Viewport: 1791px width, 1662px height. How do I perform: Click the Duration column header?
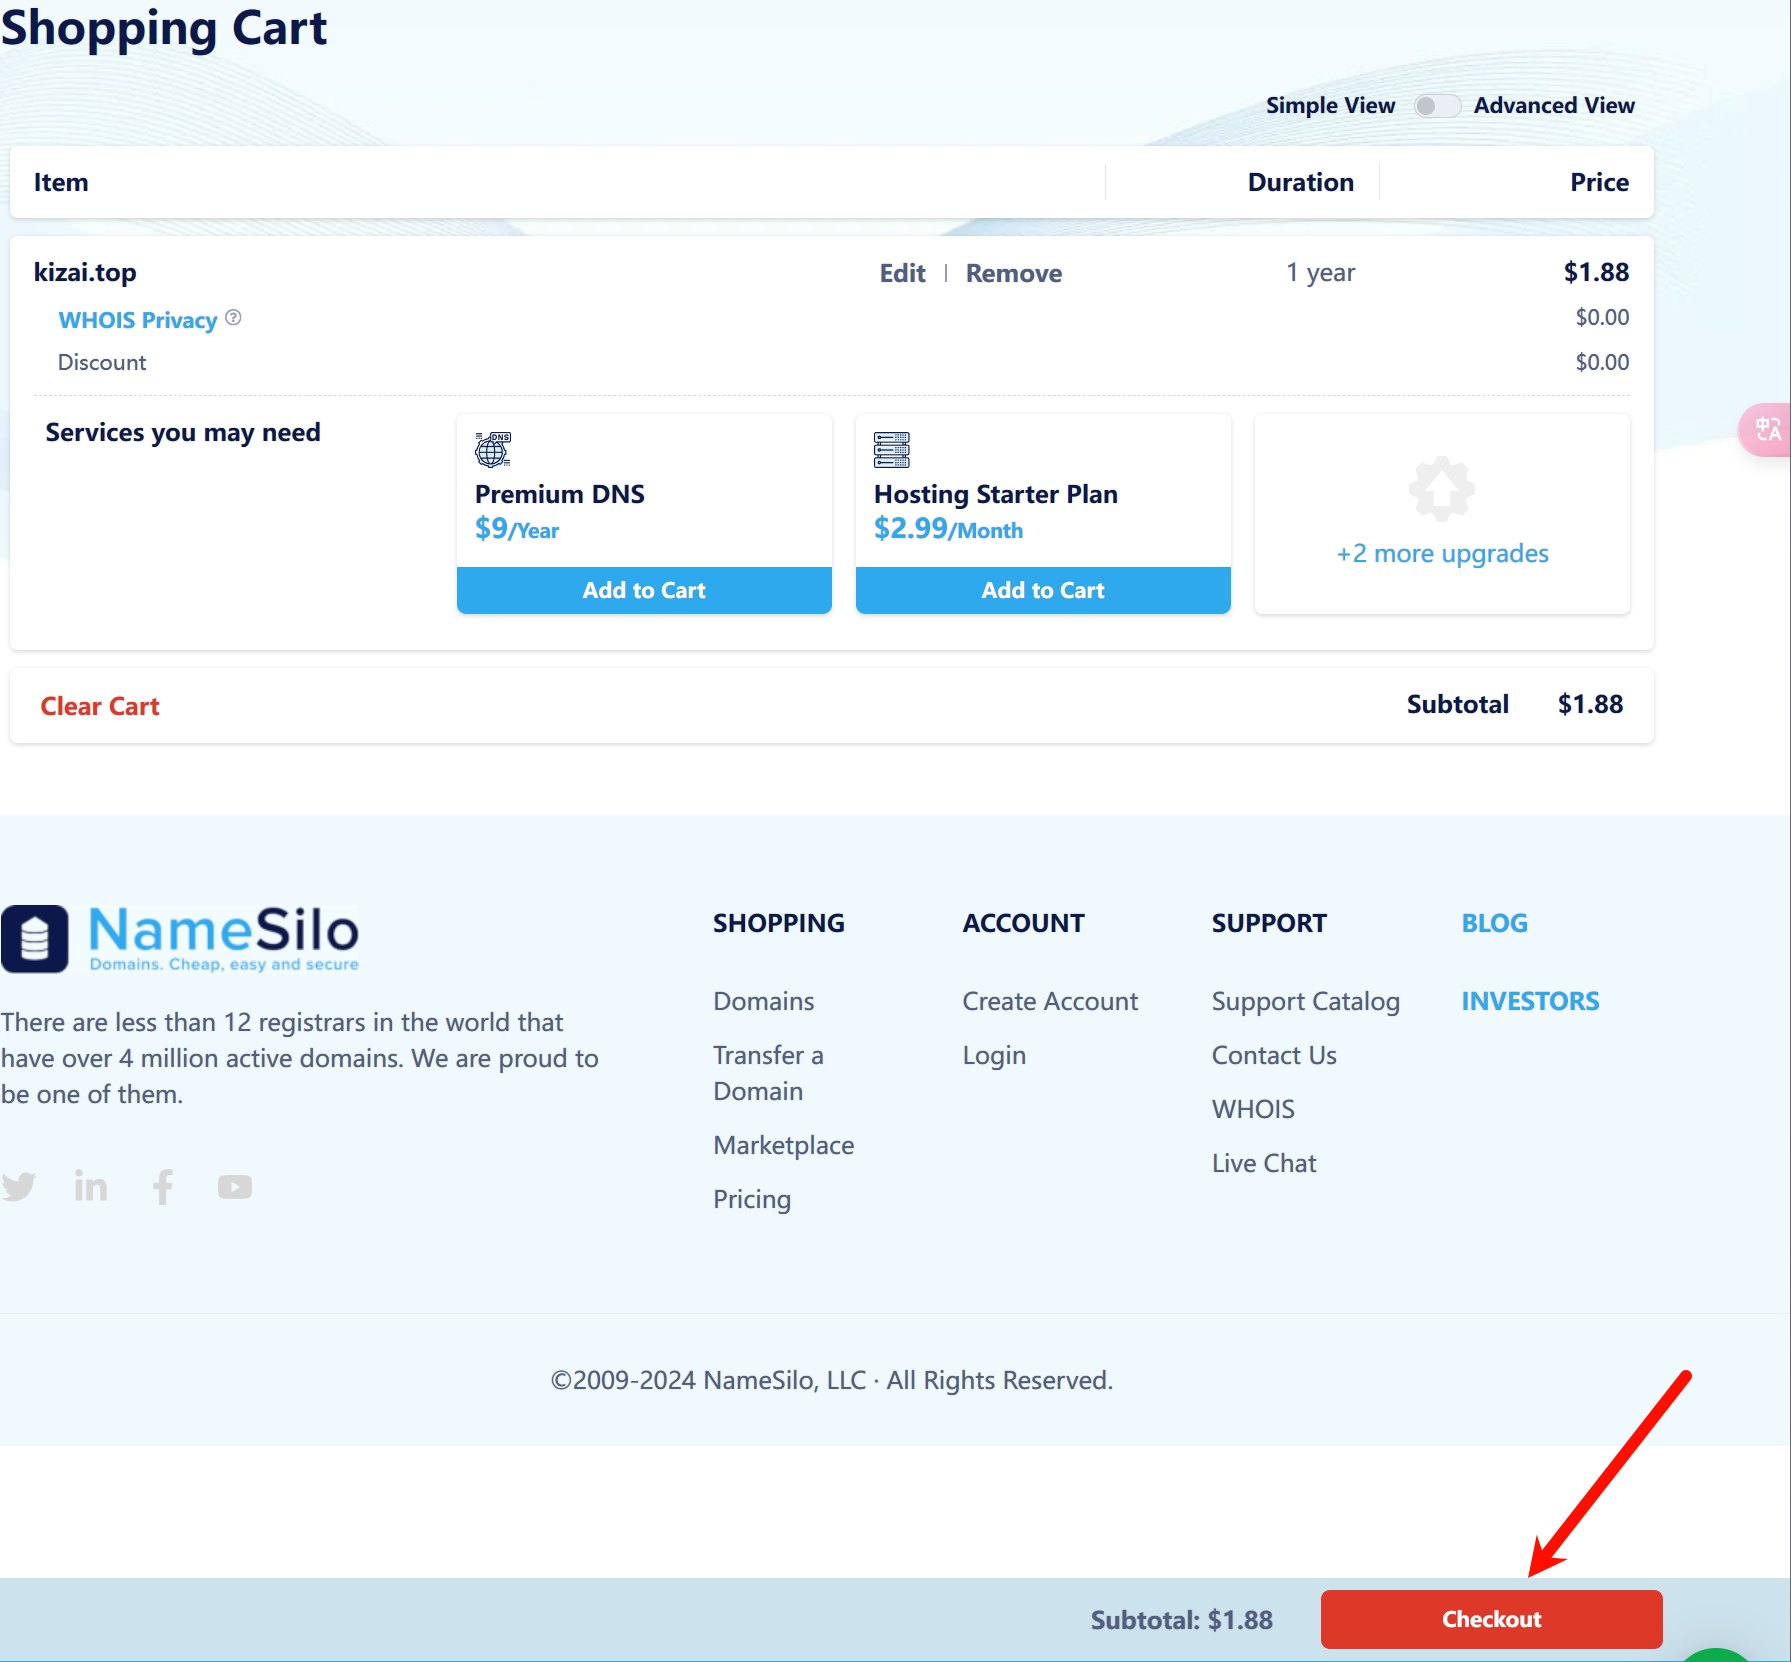[x=1300, y=182]
